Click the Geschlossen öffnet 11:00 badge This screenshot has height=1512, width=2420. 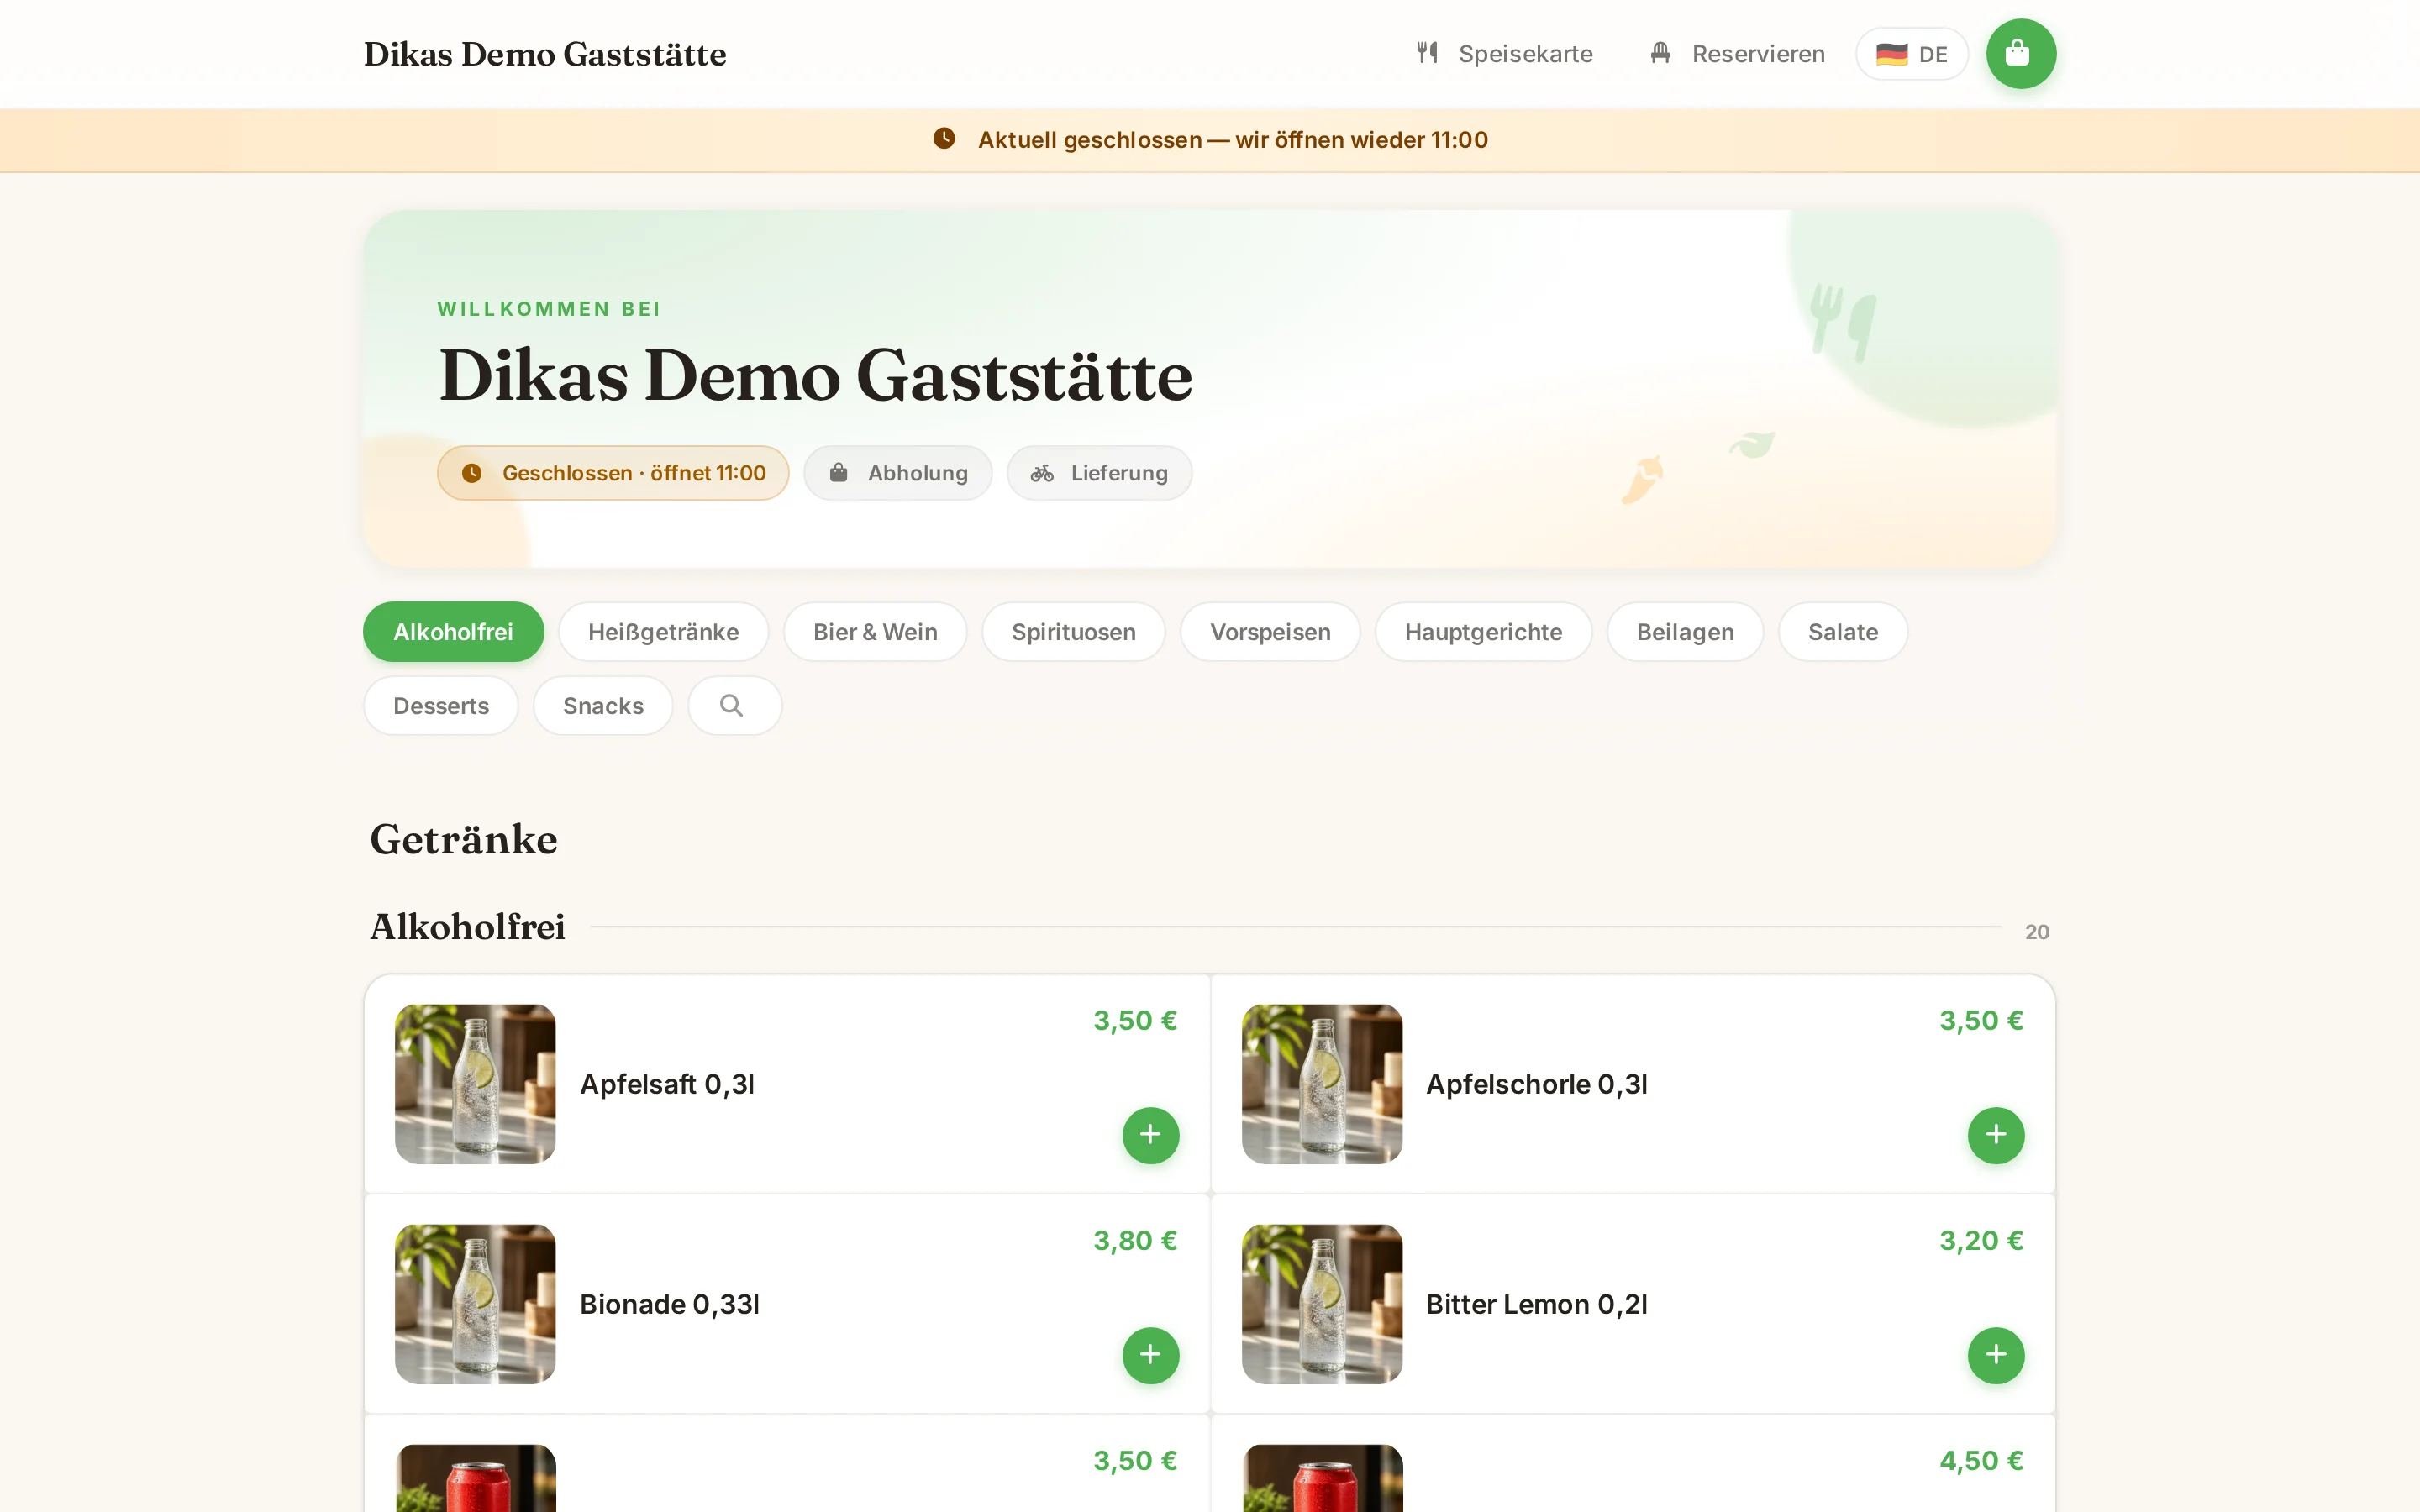click(x=613, y=473)
